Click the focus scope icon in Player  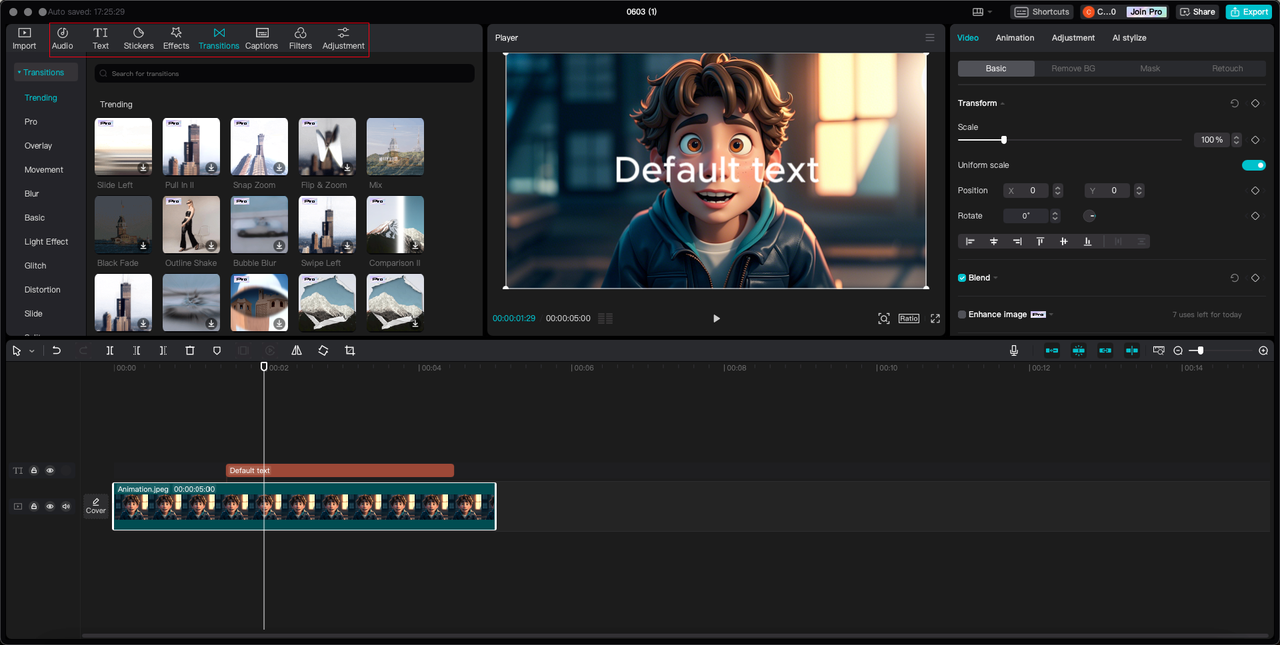(x=884, y=318)
